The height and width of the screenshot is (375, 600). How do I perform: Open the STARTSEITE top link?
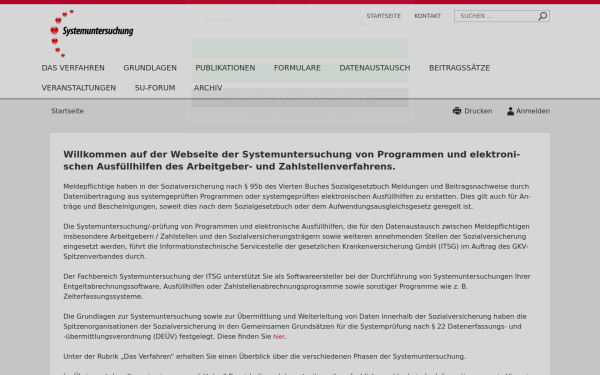coord(383,16)
